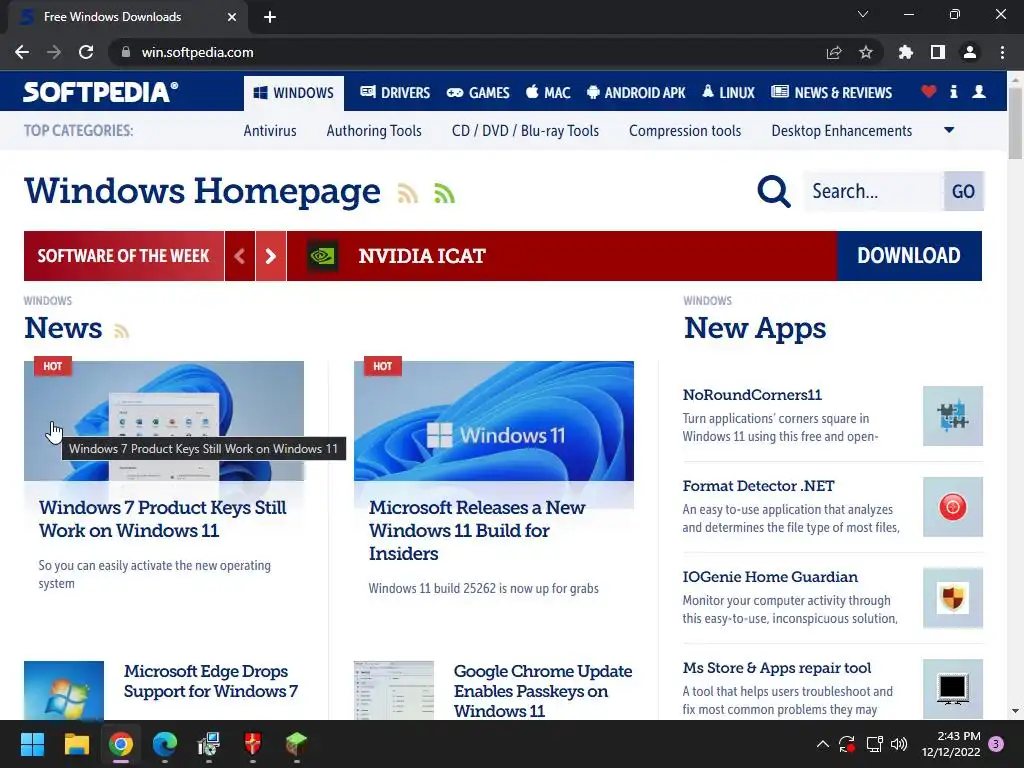Open the user account icon in Softpedia header

978,92
